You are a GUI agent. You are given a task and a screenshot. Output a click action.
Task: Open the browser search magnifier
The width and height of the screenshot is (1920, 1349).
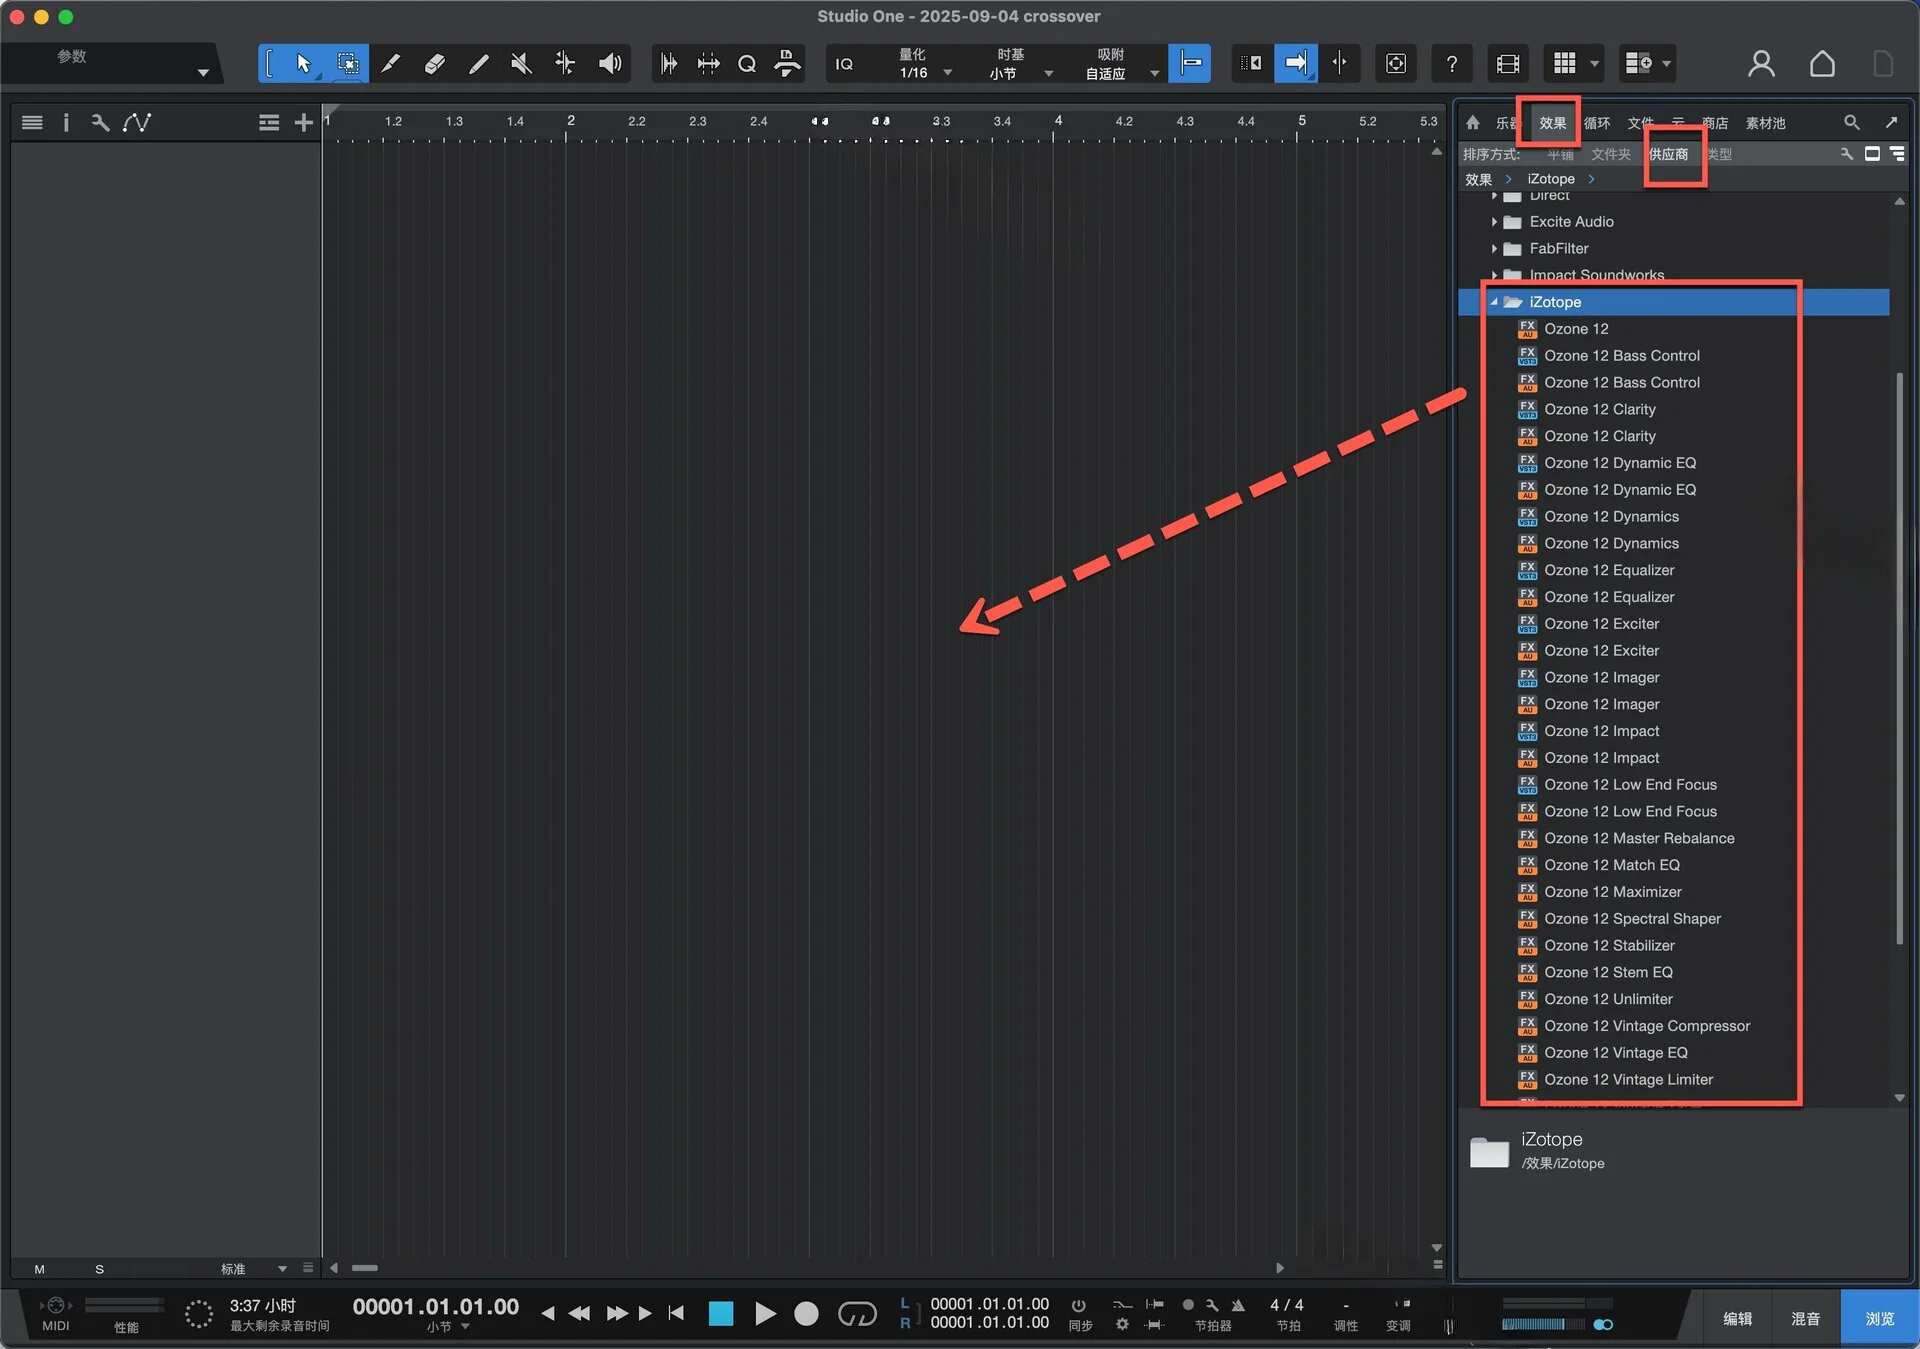pyautogui.click(x=1852, y=122)
